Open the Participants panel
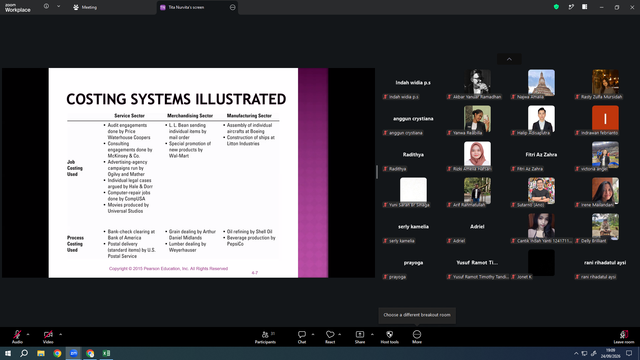Image resolution: width=640 pixels, height=360 pixels. tap(265, 334)
